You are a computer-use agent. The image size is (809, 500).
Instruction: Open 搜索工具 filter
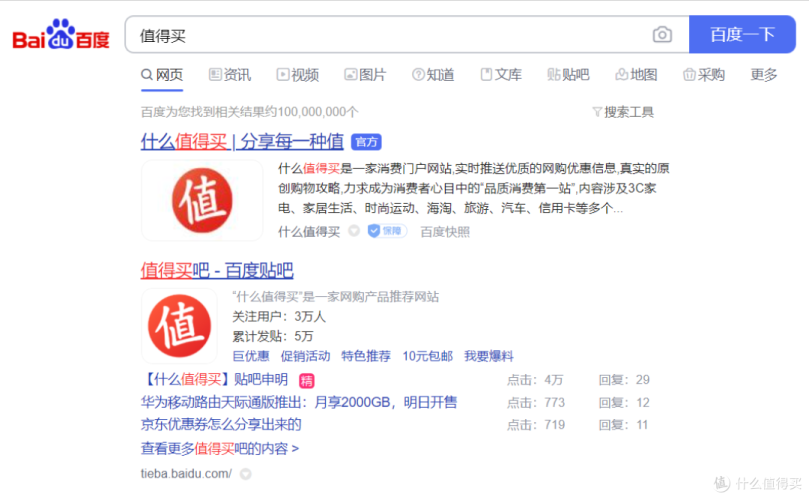623,112
